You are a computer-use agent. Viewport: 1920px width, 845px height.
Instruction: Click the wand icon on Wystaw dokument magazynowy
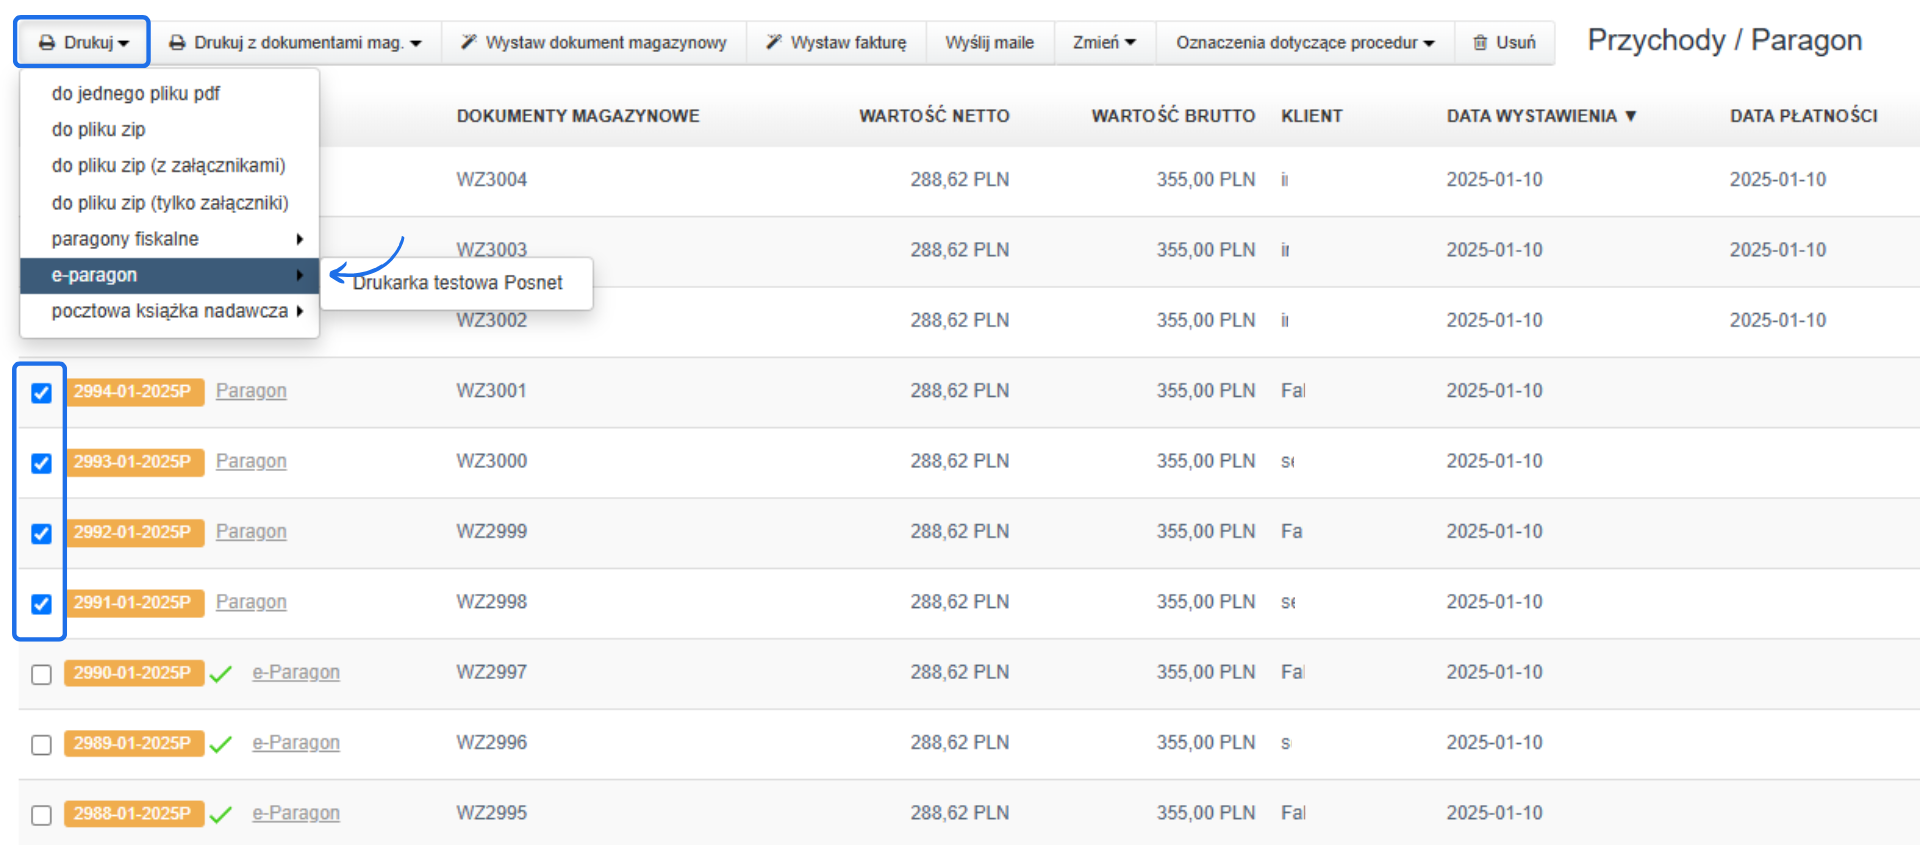468,42
